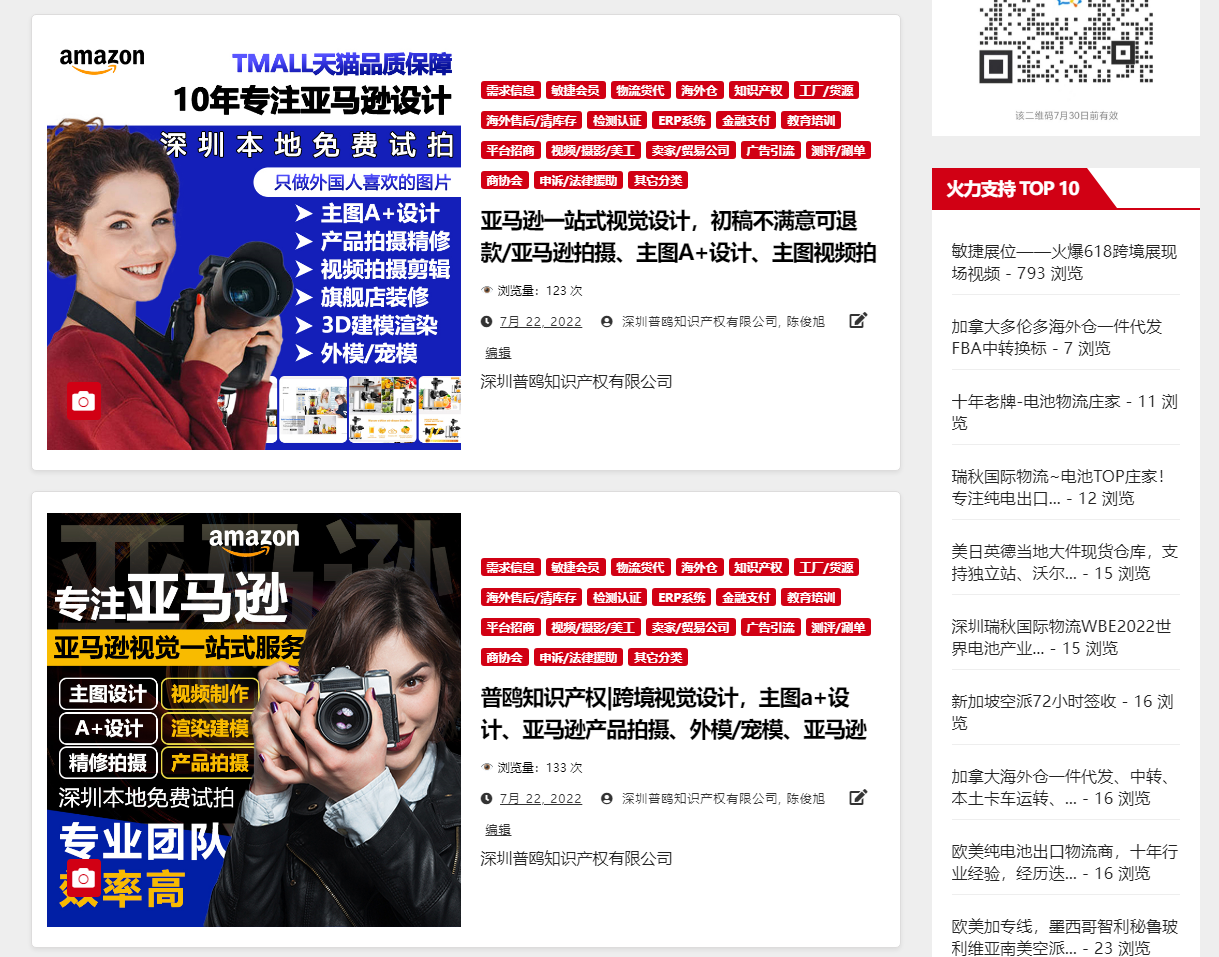Click author avatar icon in 亚马逊一站式视觉设计 card

coord(606,322)
